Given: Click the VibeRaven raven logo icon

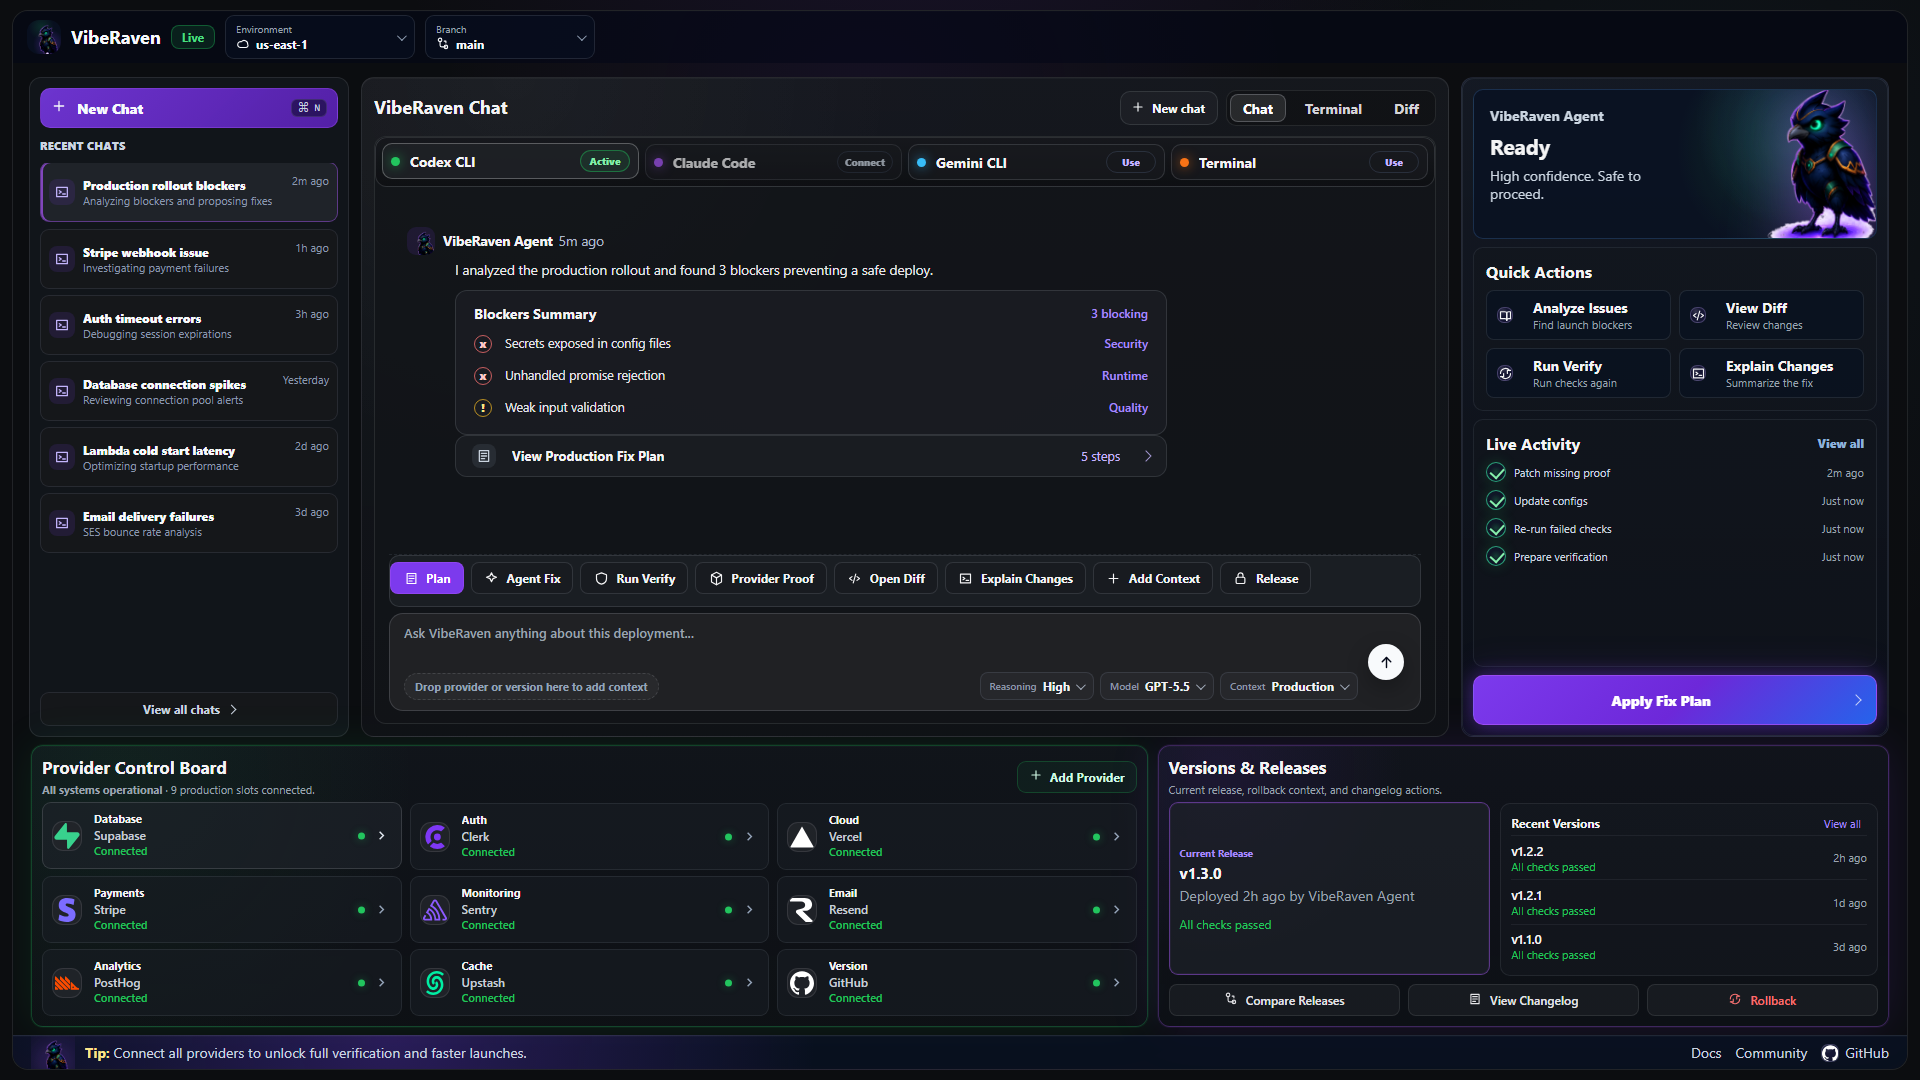Looking at the screenshot, I should 47,38.
